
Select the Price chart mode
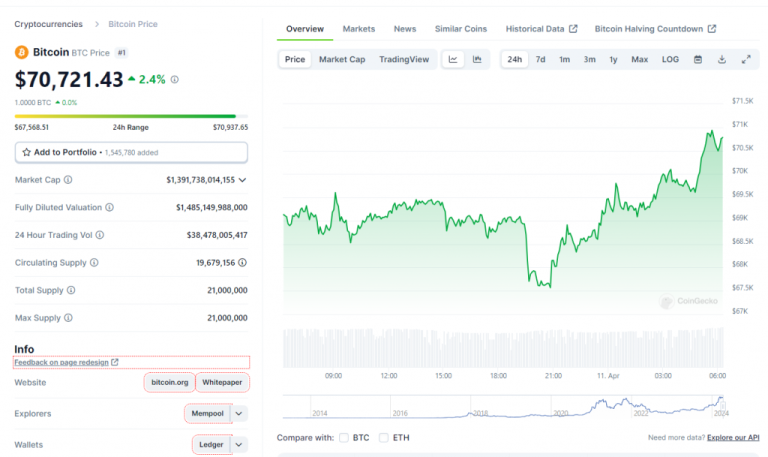295,59
